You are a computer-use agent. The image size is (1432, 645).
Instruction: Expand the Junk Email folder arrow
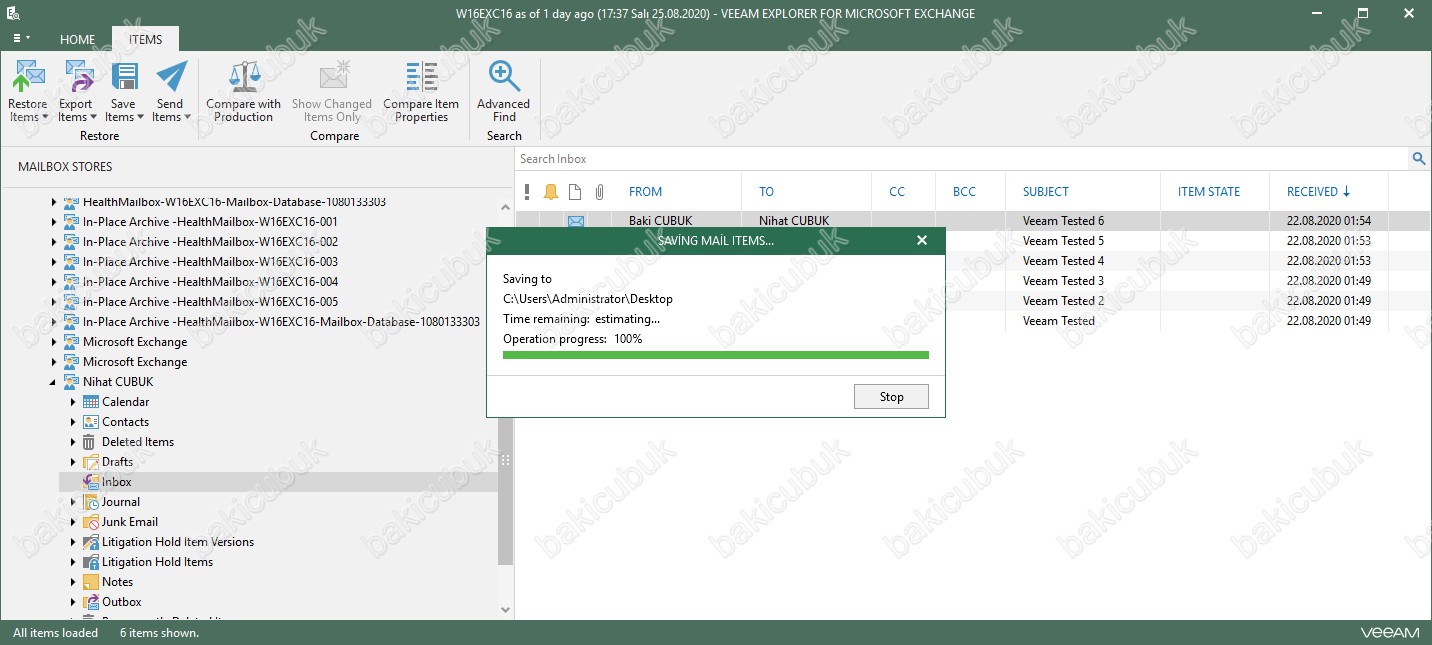pyautogui.click(x=73, y=522)
